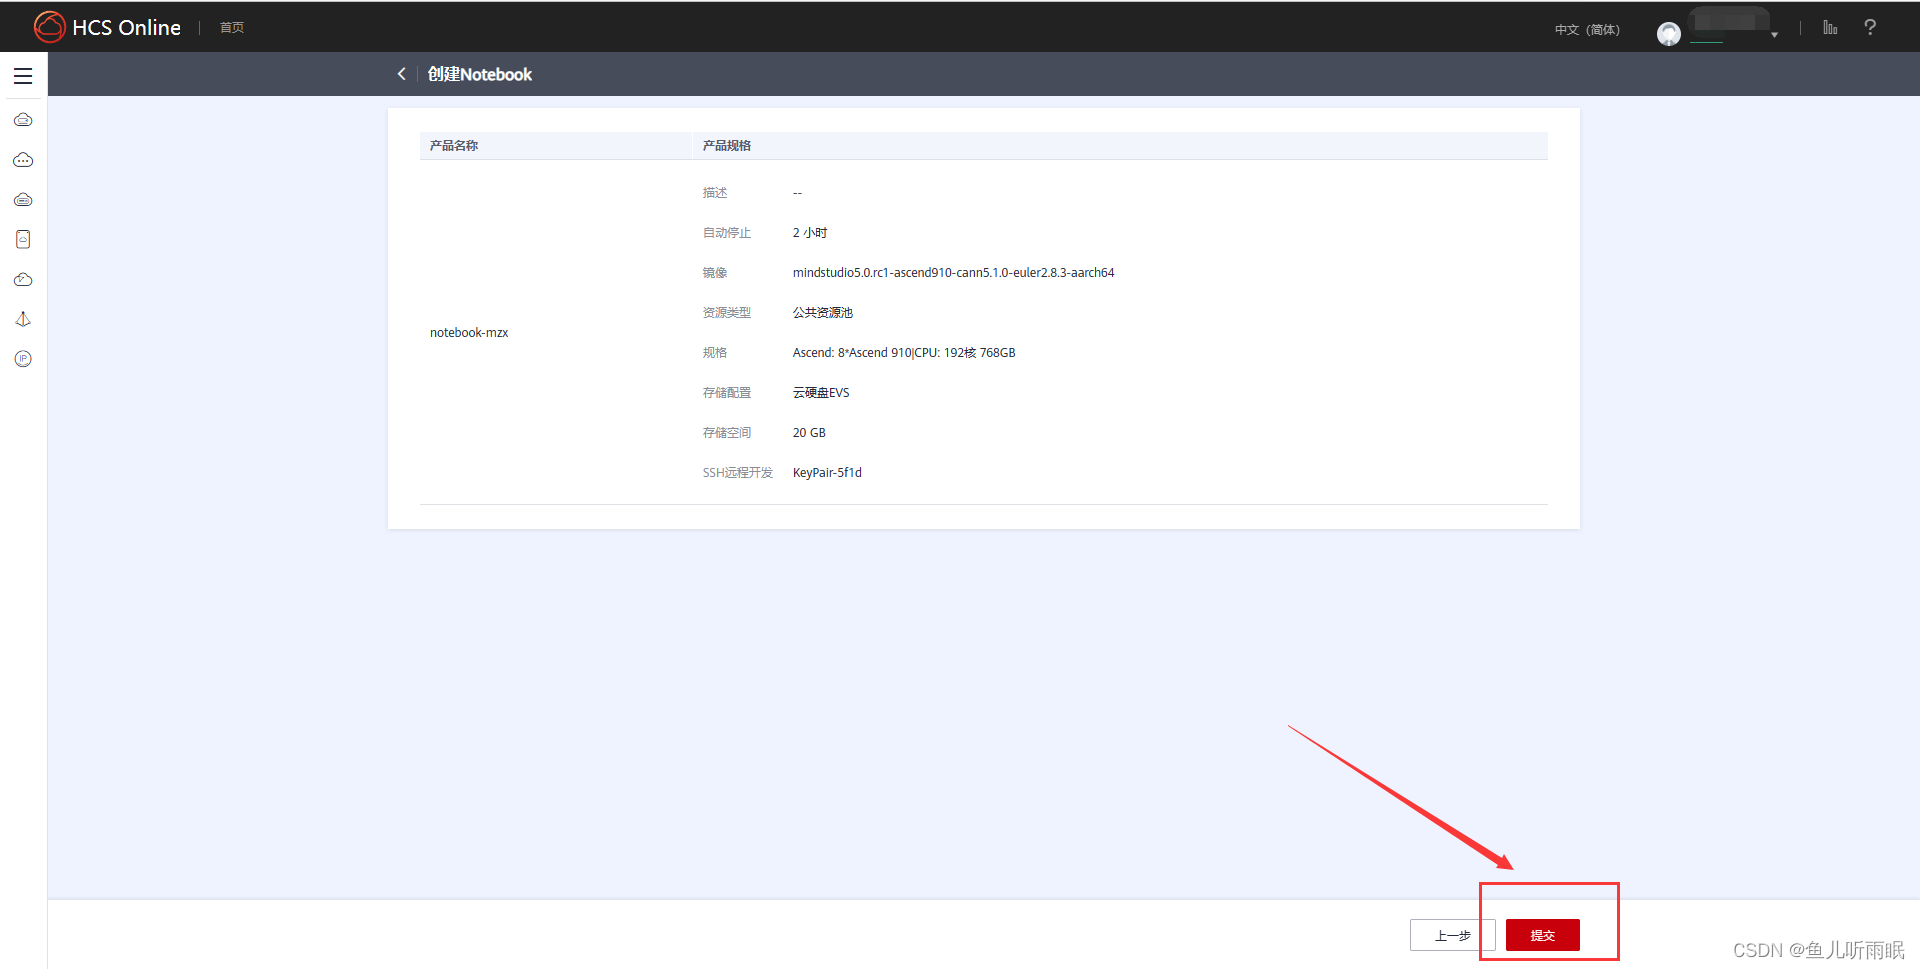Select the first cloud service icon in sidebar

pos(23,119)
